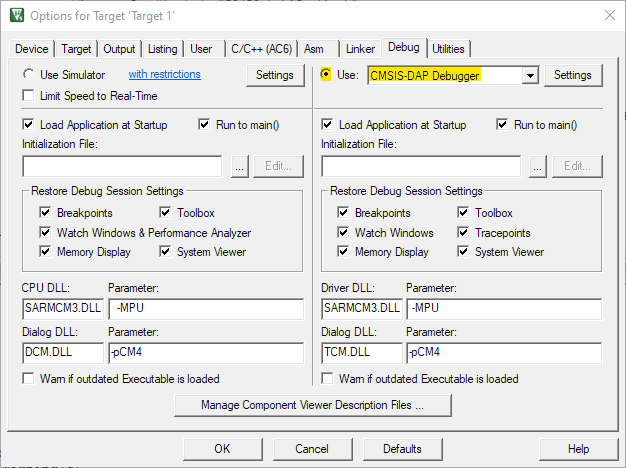
Task: Go to the Device tab
Action: coord(32,48)
